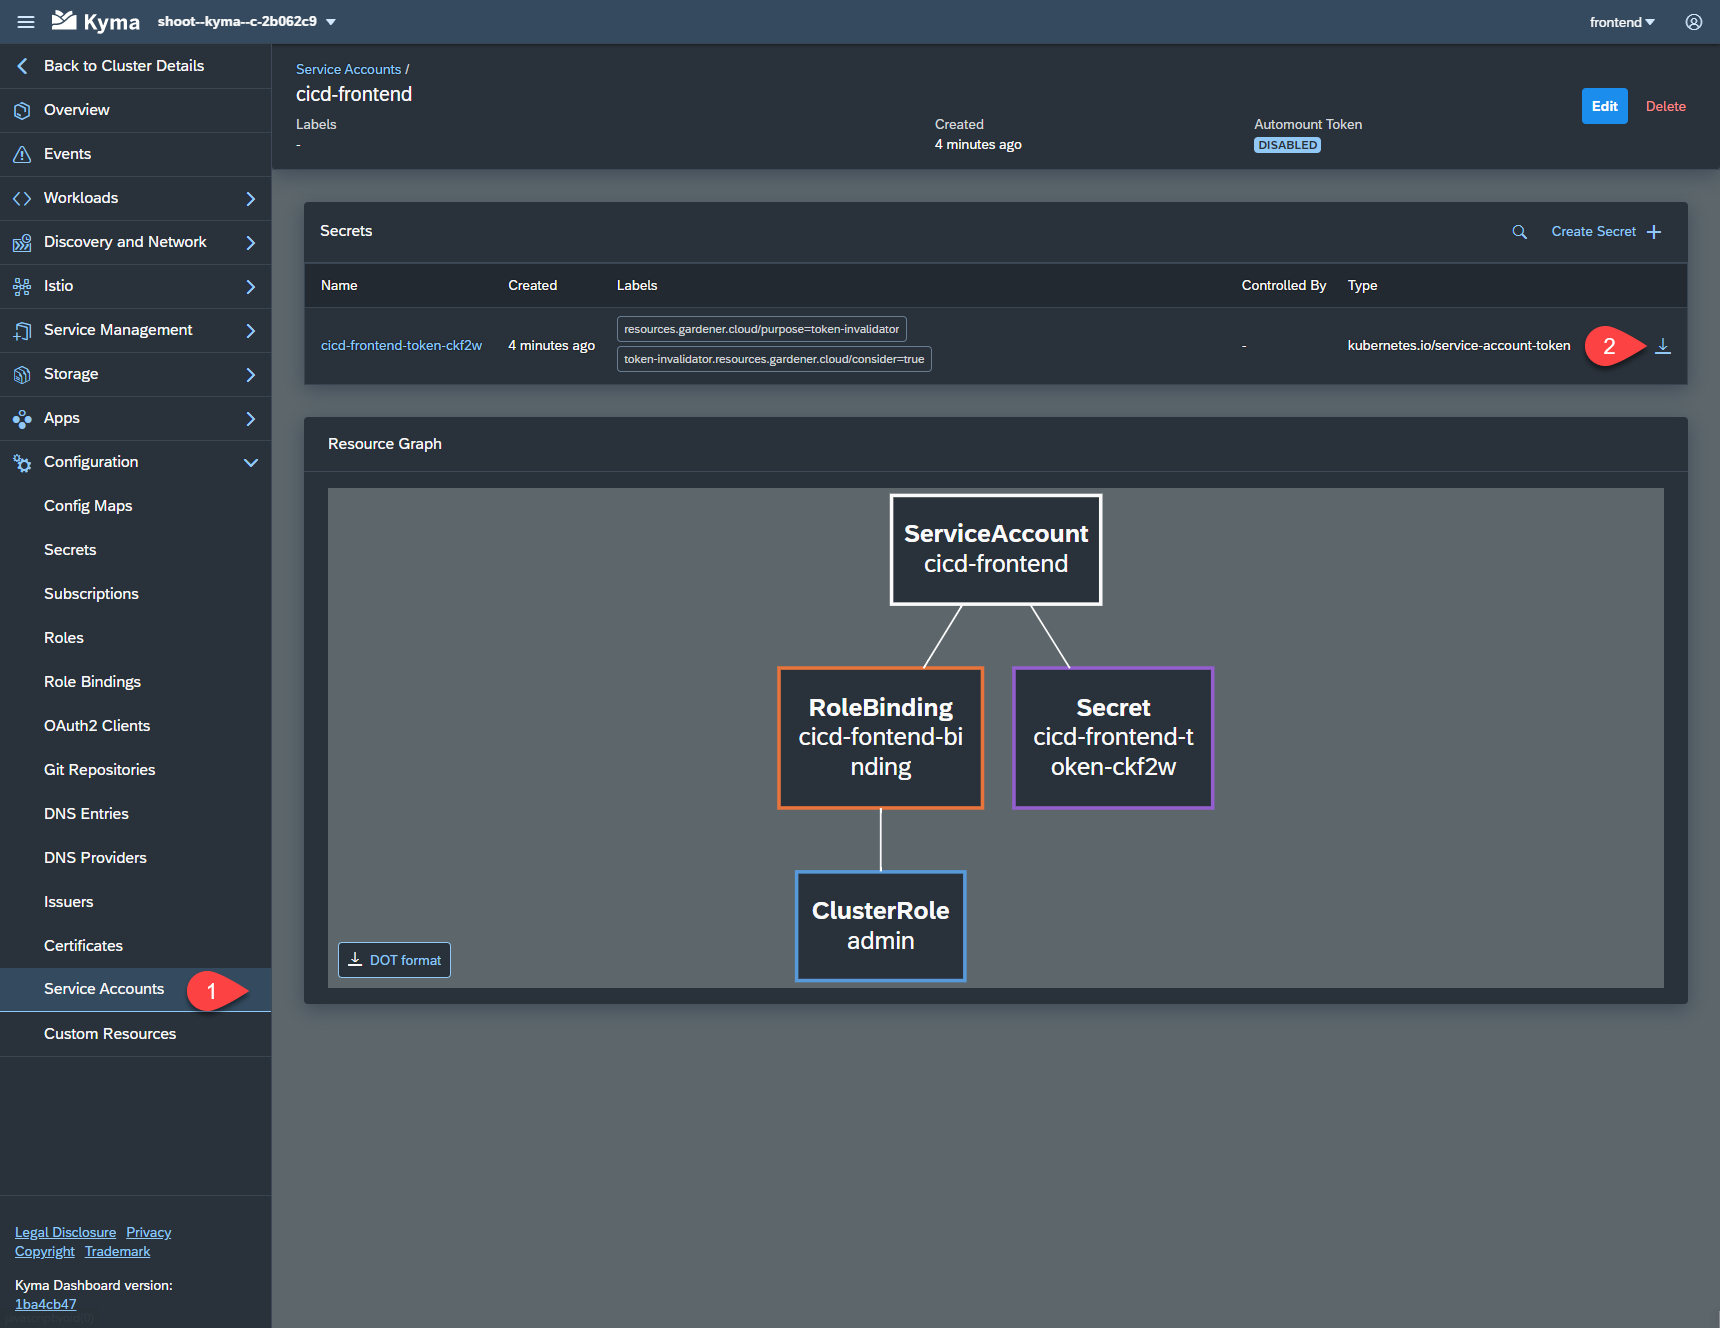Image resolution: width=1720 pixels, height=1328 pixels.
Task: Expand the Apps section chevron
Action: (251, 418)
